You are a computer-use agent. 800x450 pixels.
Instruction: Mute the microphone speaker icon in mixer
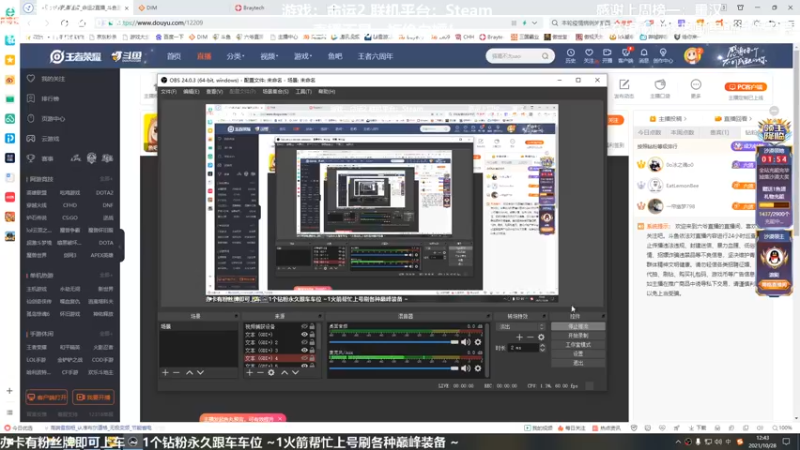466,368
